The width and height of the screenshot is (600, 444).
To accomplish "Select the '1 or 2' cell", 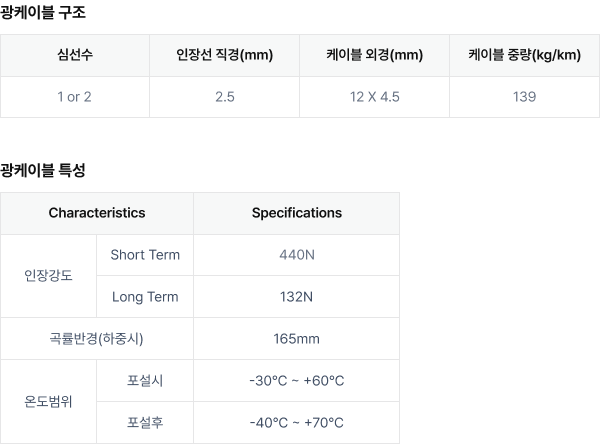I will click(x=75, y=97).
